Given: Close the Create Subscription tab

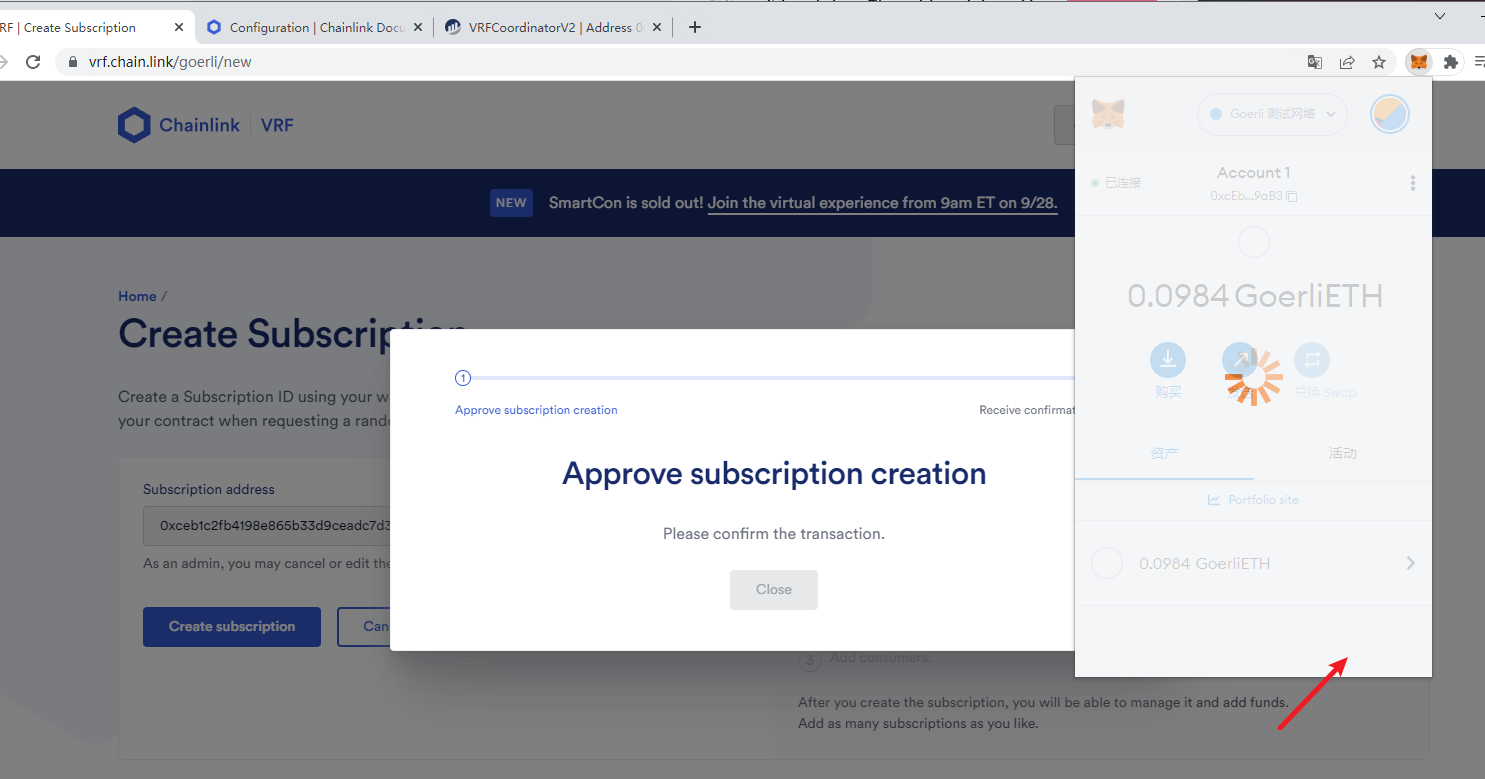Looking at the screenshot, I should pyautogui.click(x=178, y=27).
